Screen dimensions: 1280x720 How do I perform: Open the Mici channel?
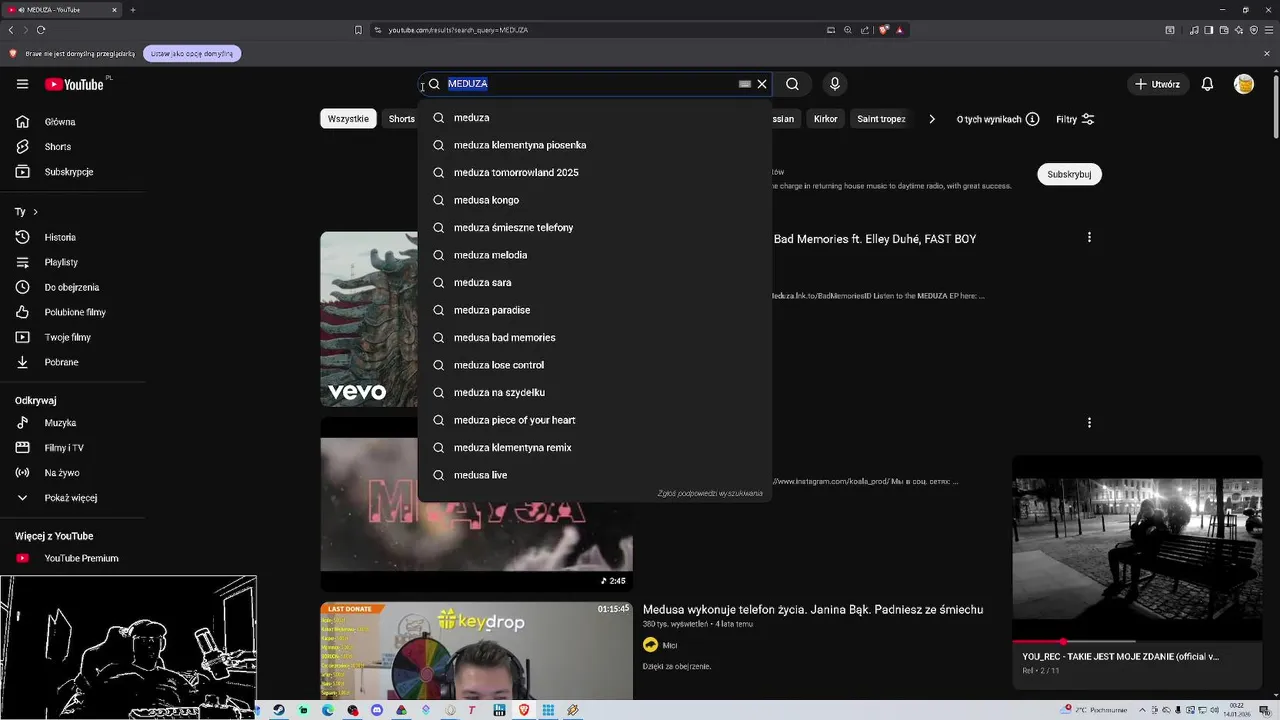click(670, 645)
